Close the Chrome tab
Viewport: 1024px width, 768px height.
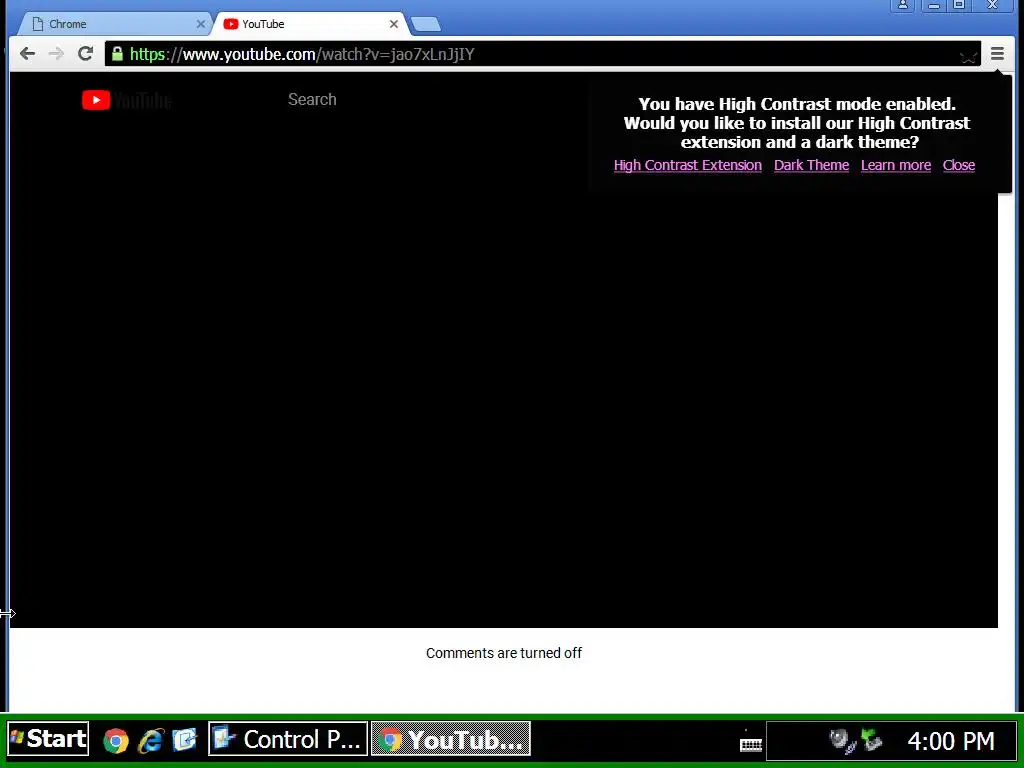200,24
